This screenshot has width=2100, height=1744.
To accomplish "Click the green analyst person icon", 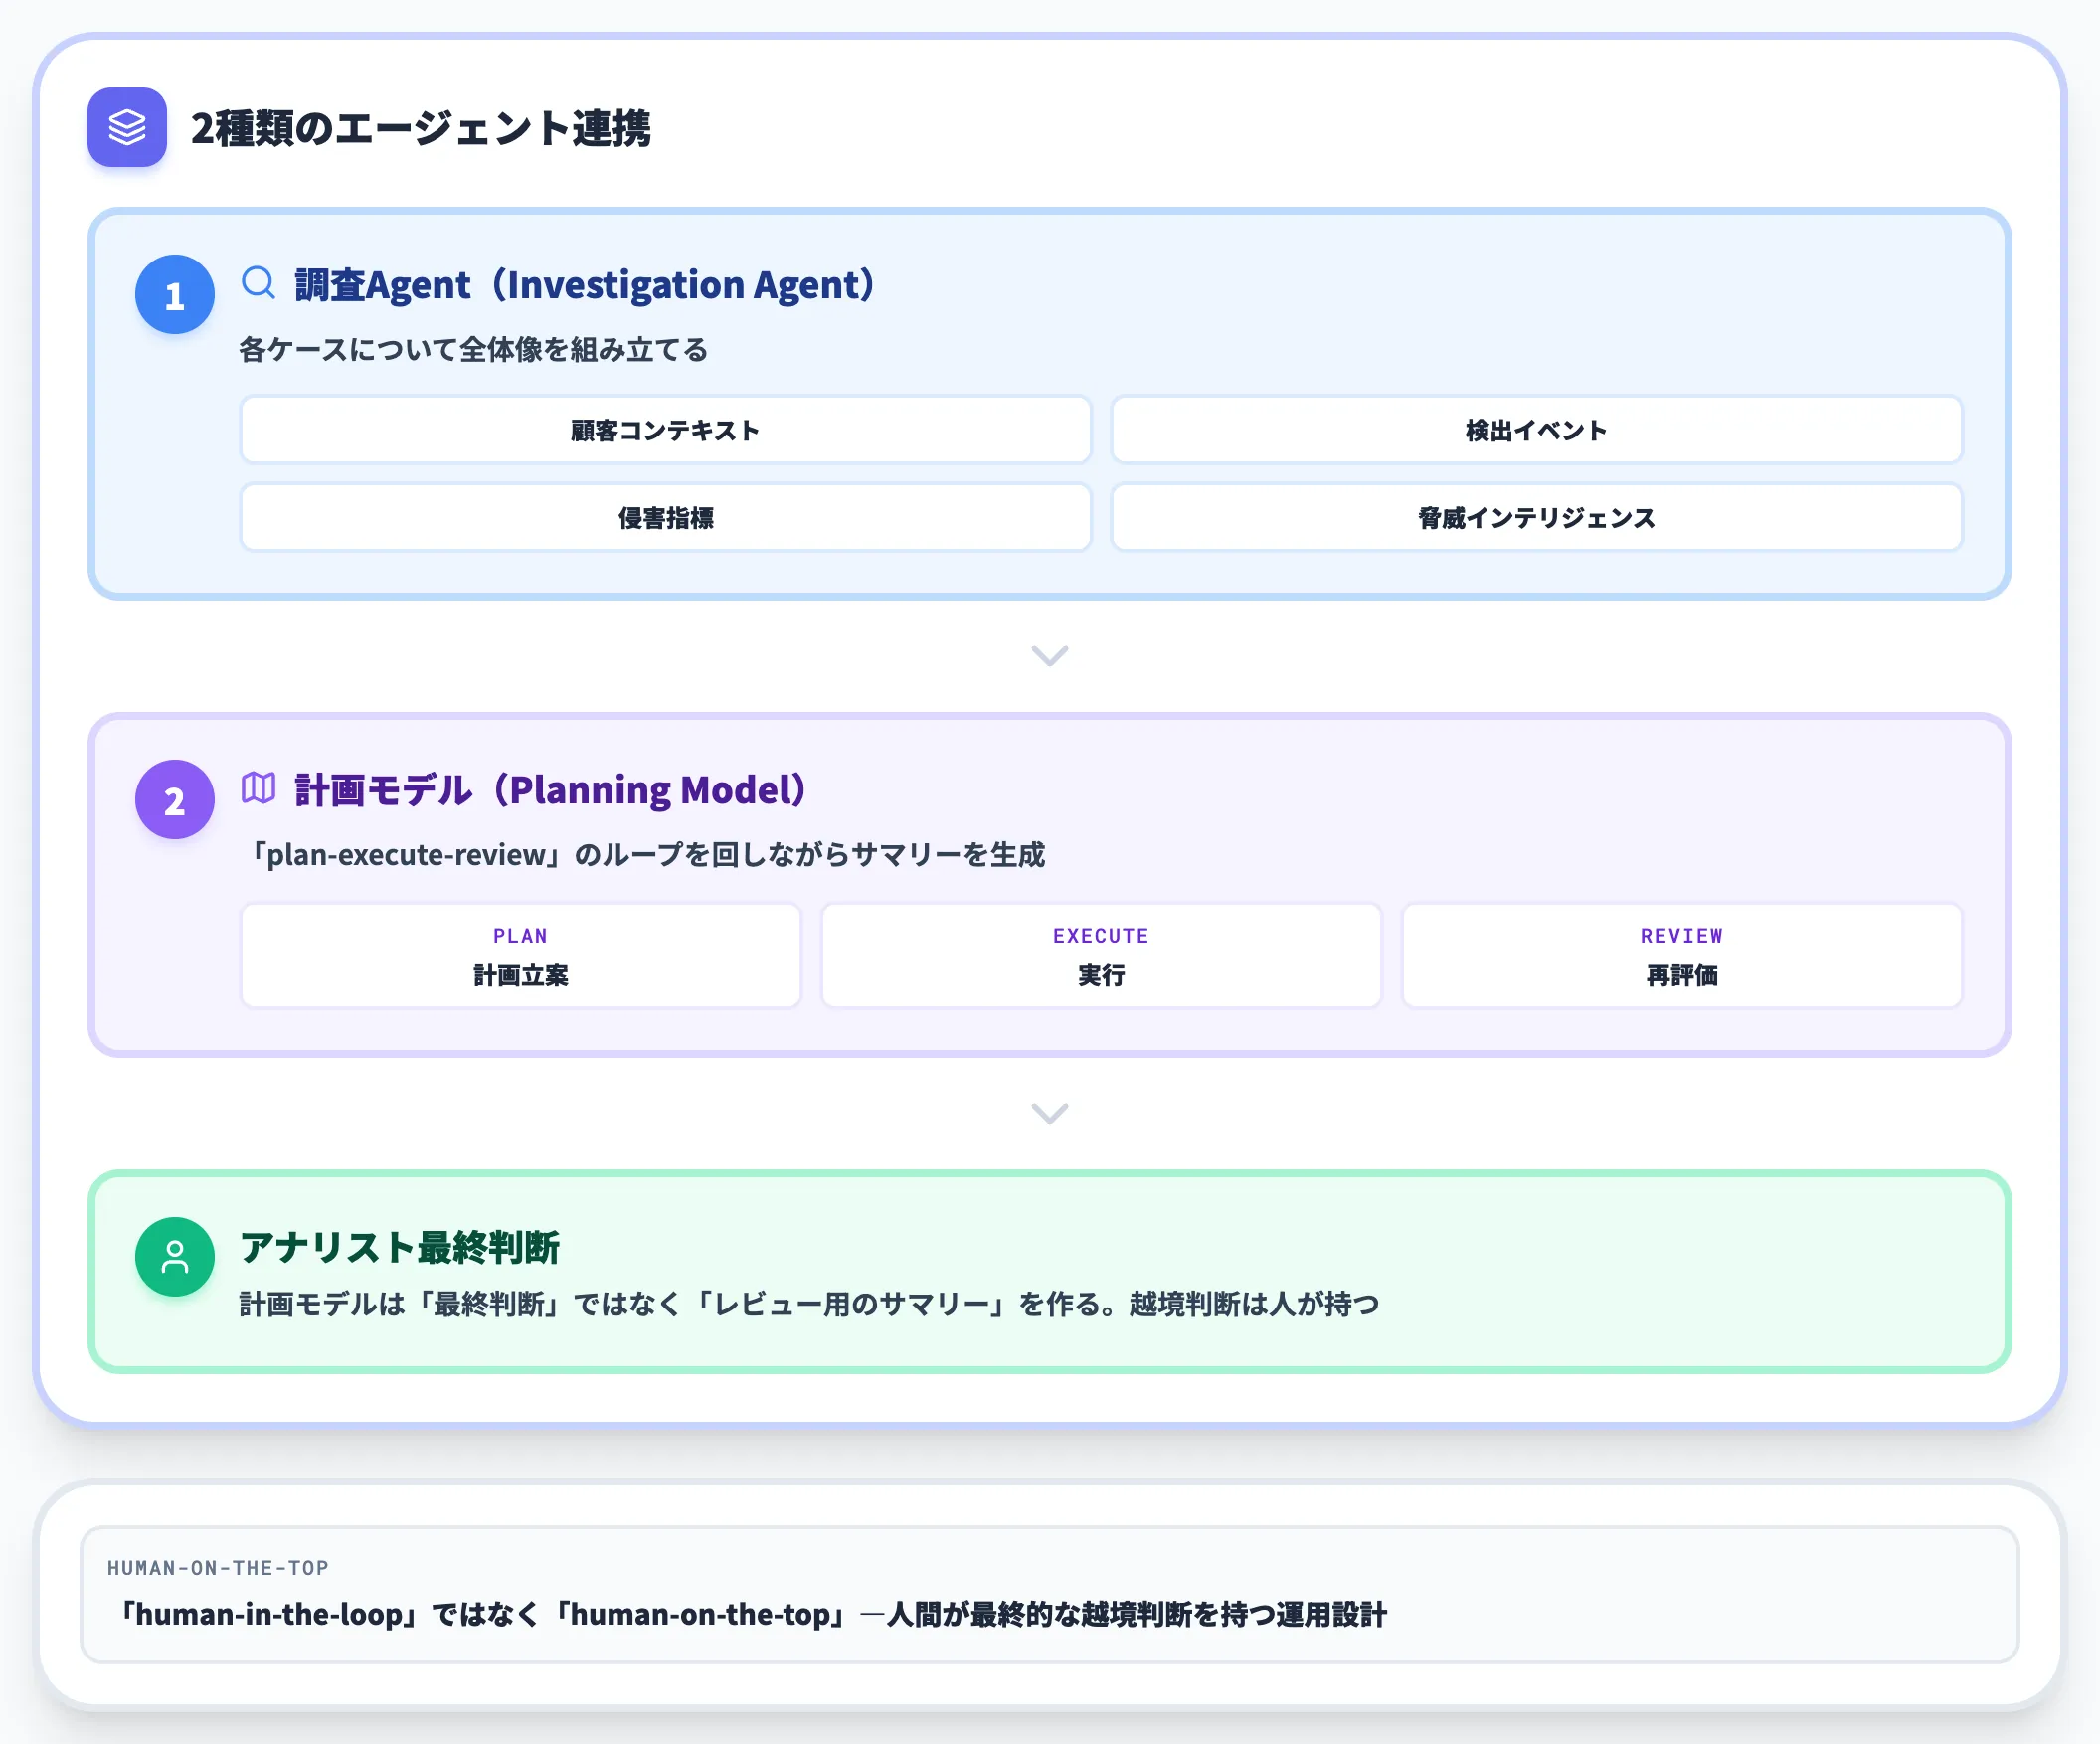I will tap(175, 1257).
